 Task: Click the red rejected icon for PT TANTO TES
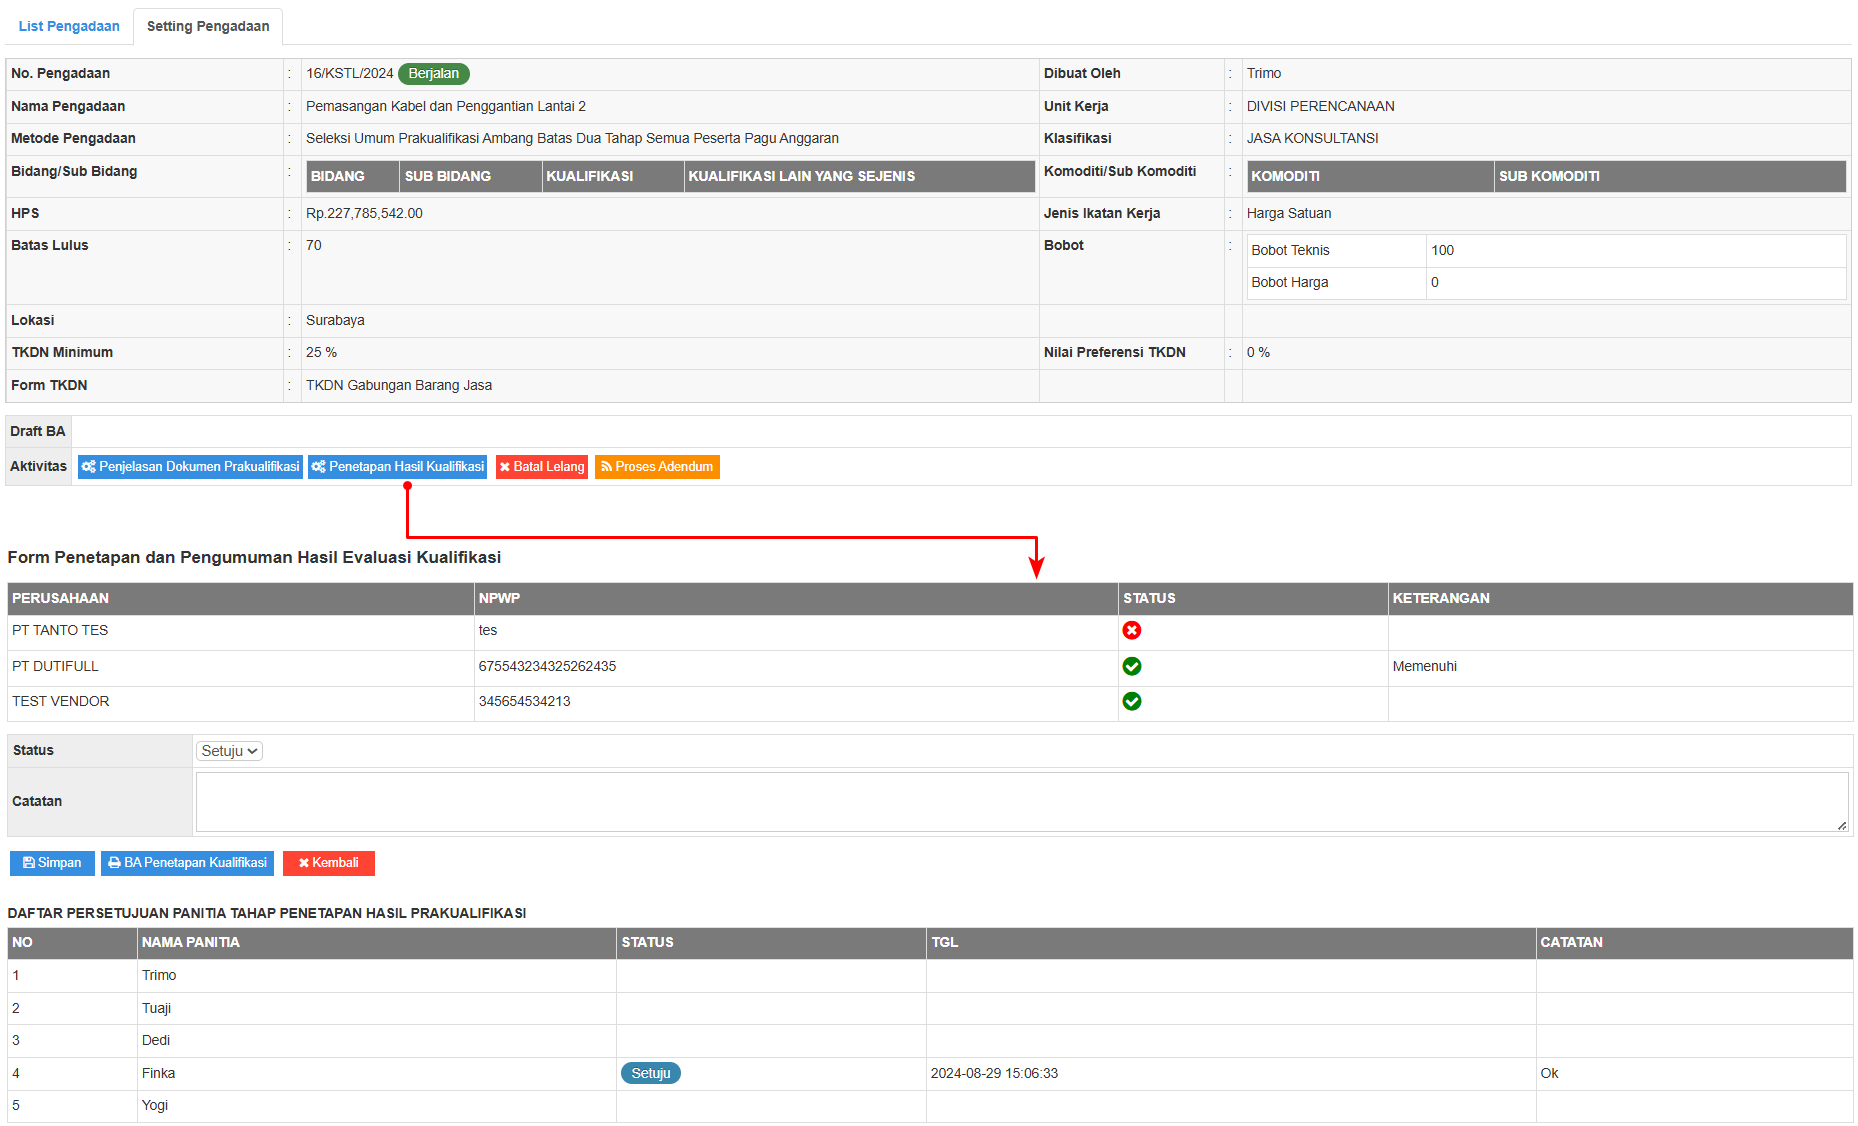tap(1131, 630)
